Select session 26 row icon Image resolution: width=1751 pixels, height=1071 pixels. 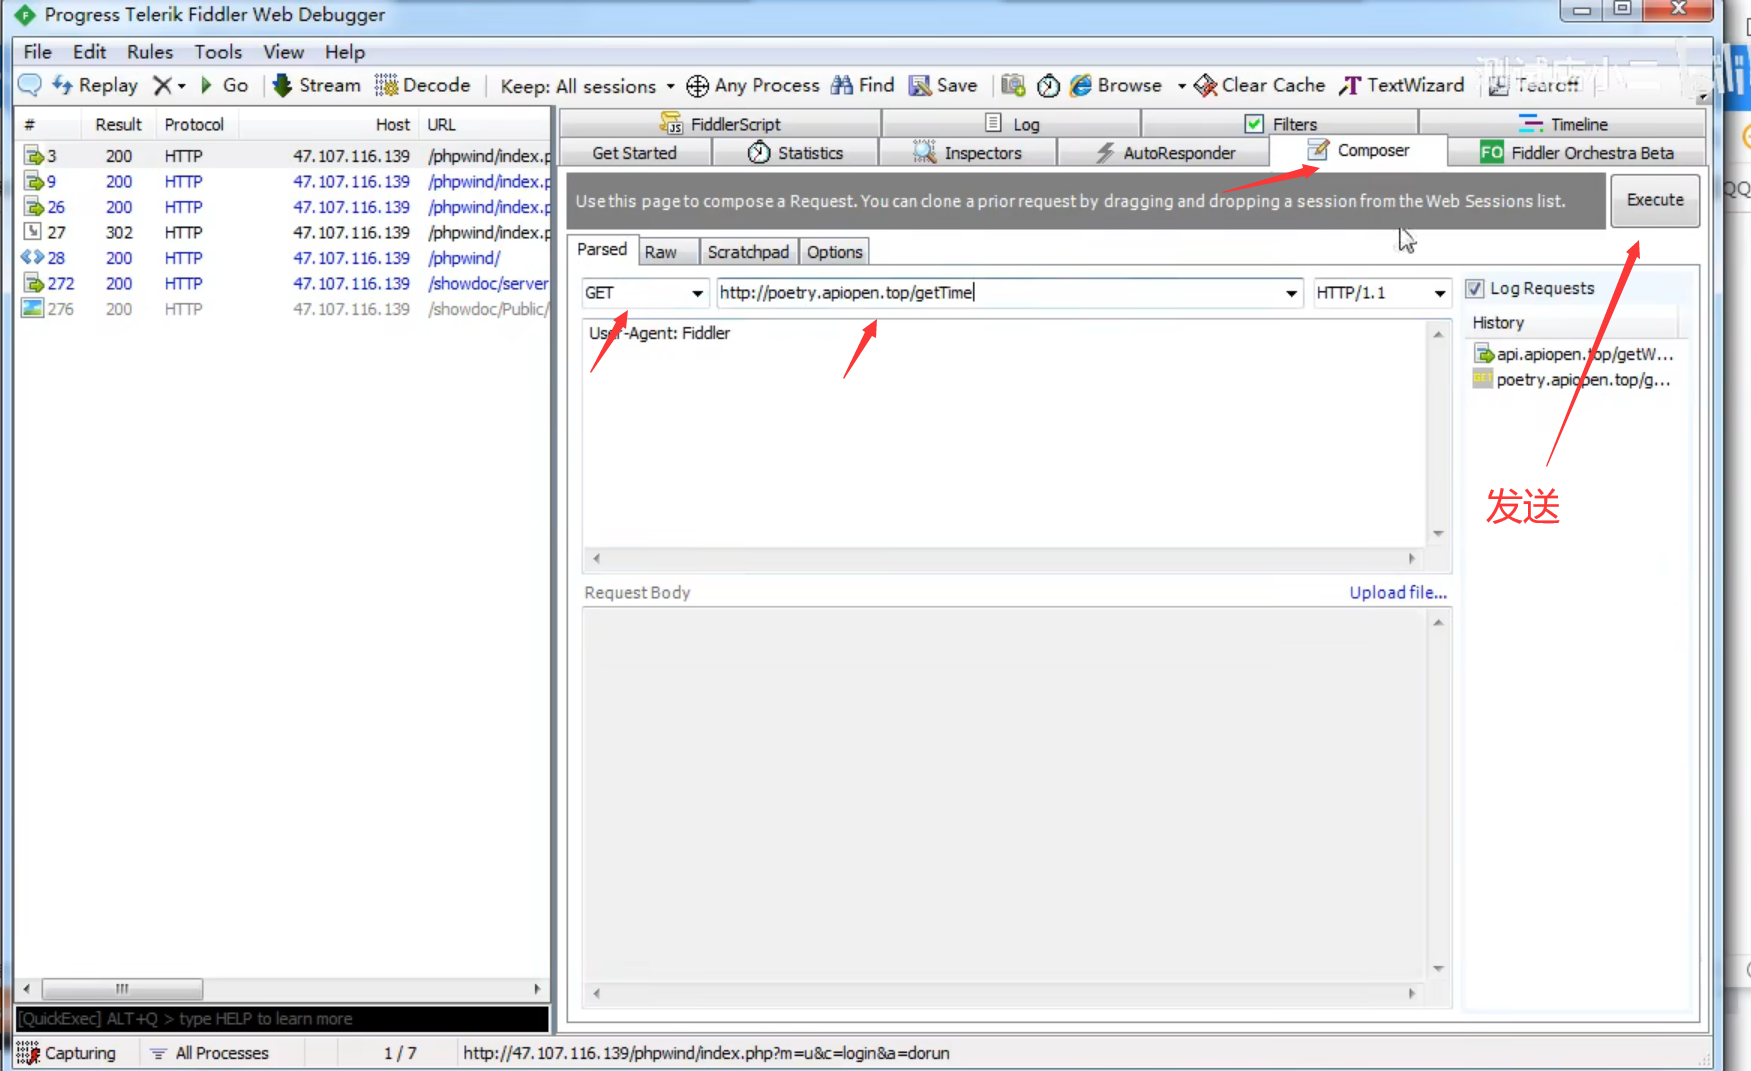[33, 207]
